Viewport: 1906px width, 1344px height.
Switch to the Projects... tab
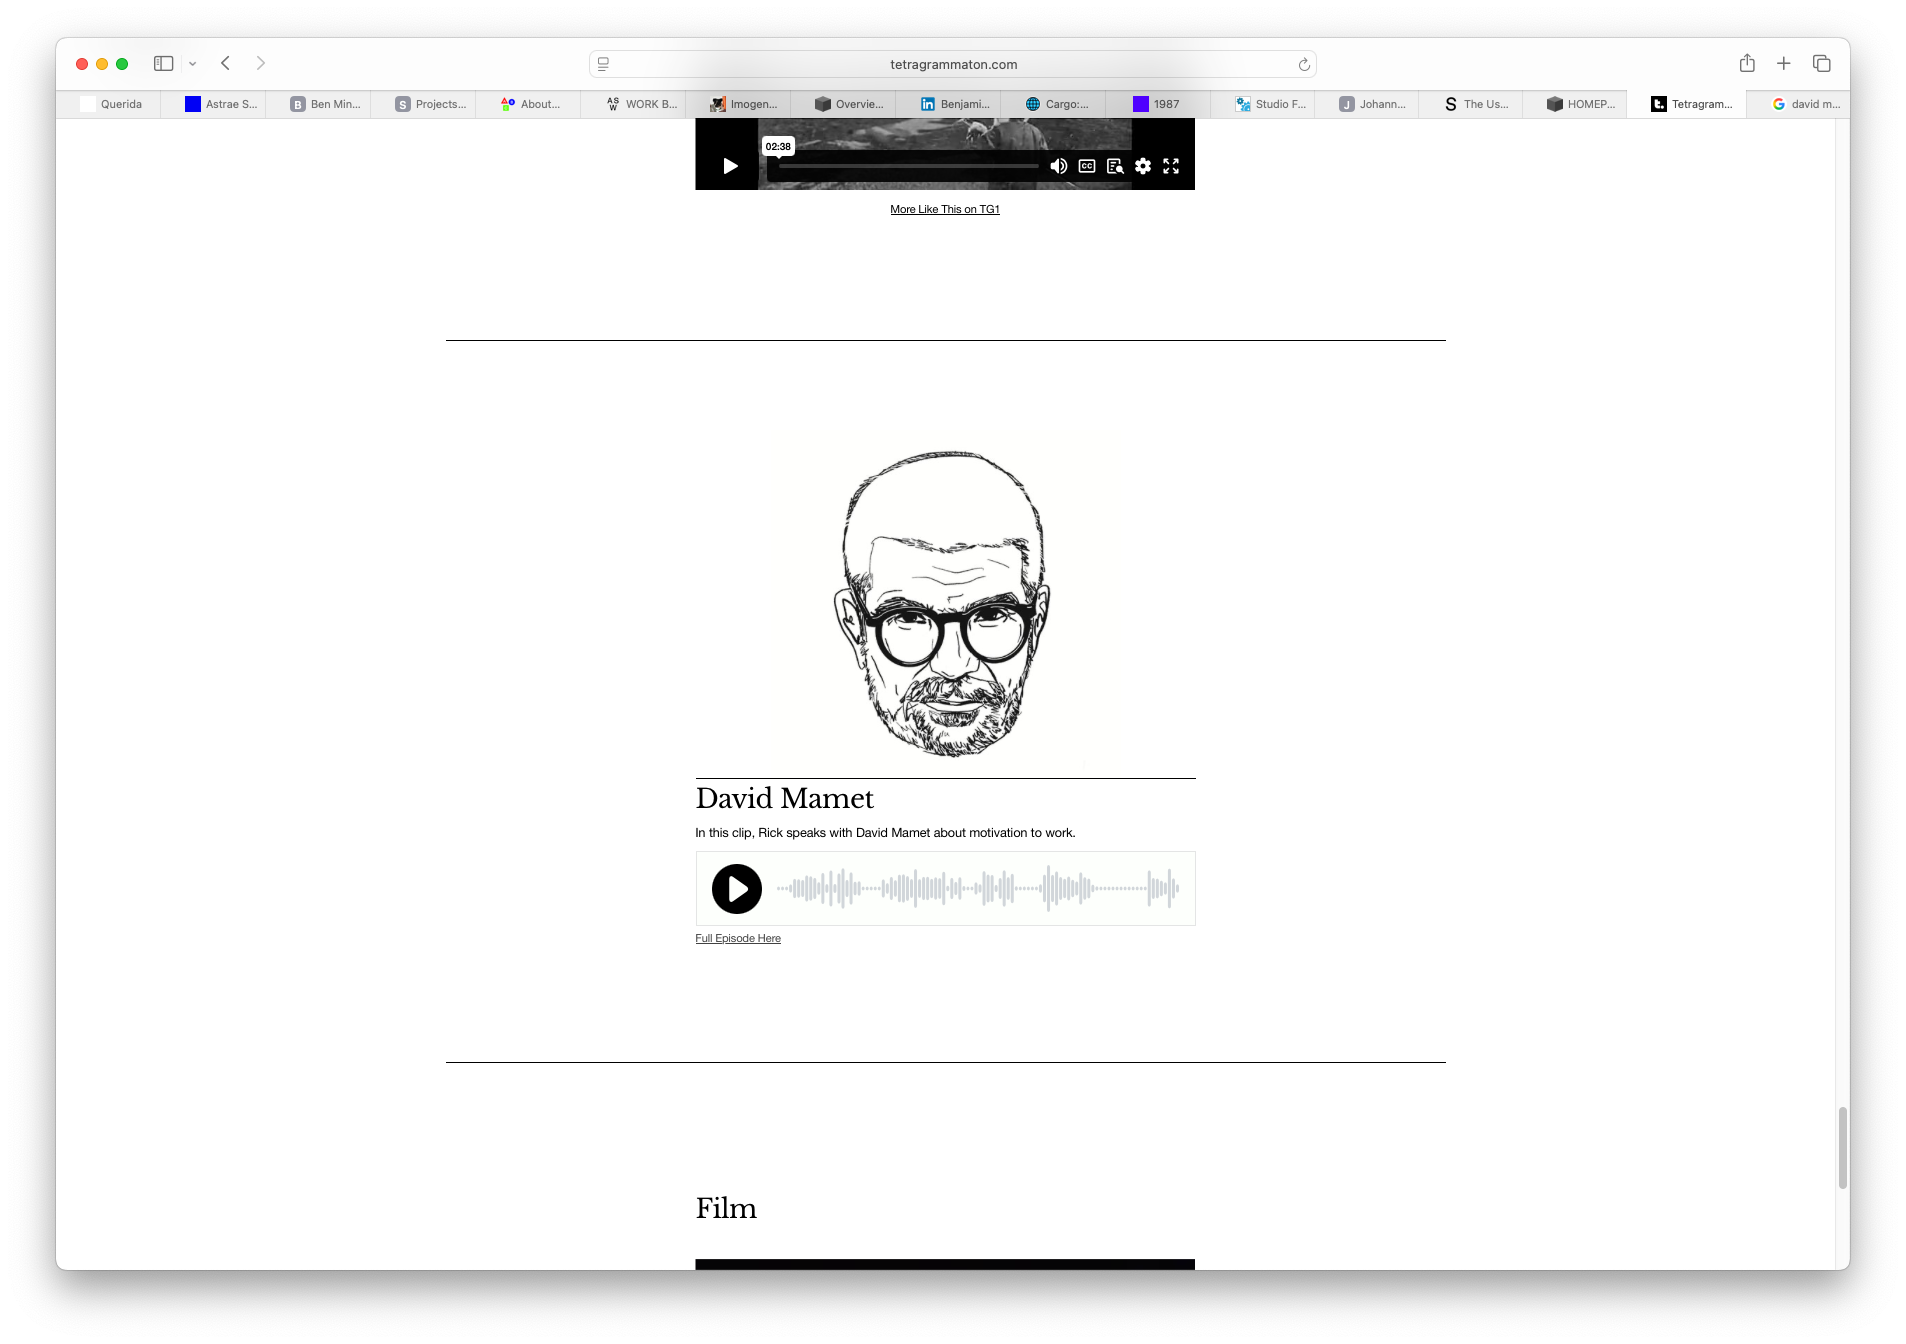point(424,104)
